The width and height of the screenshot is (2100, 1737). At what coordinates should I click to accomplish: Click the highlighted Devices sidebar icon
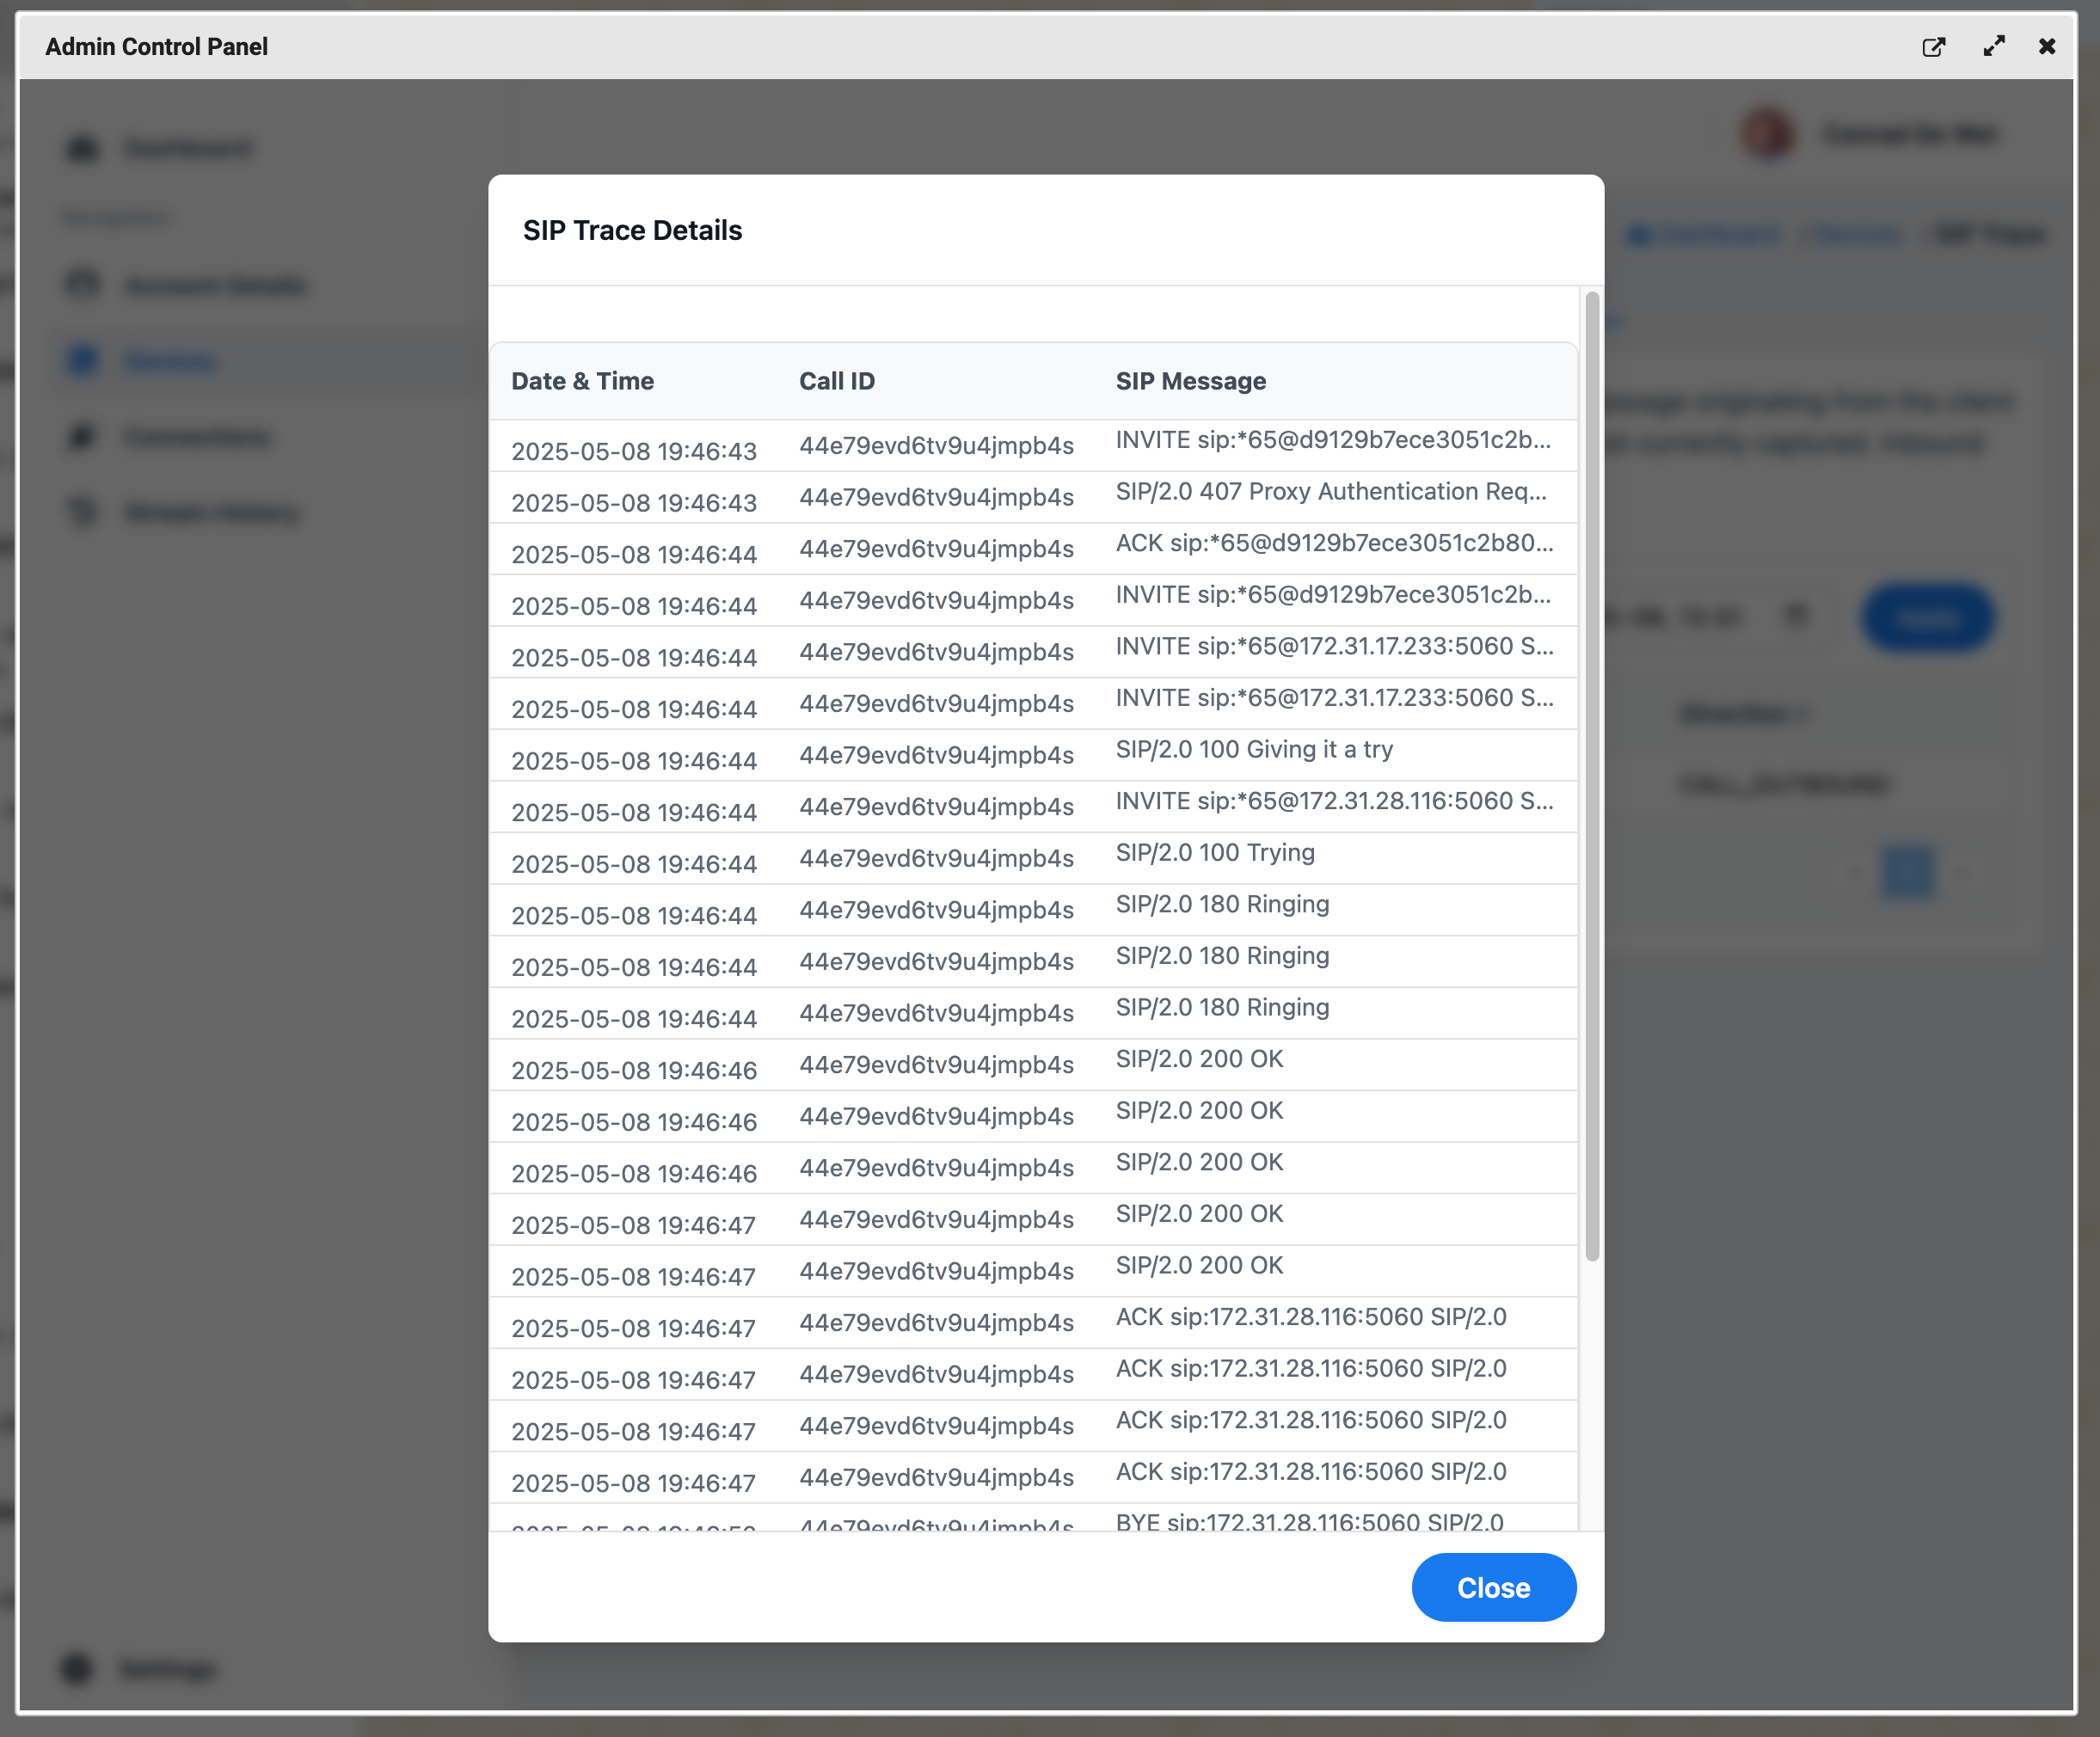(82, 360)
